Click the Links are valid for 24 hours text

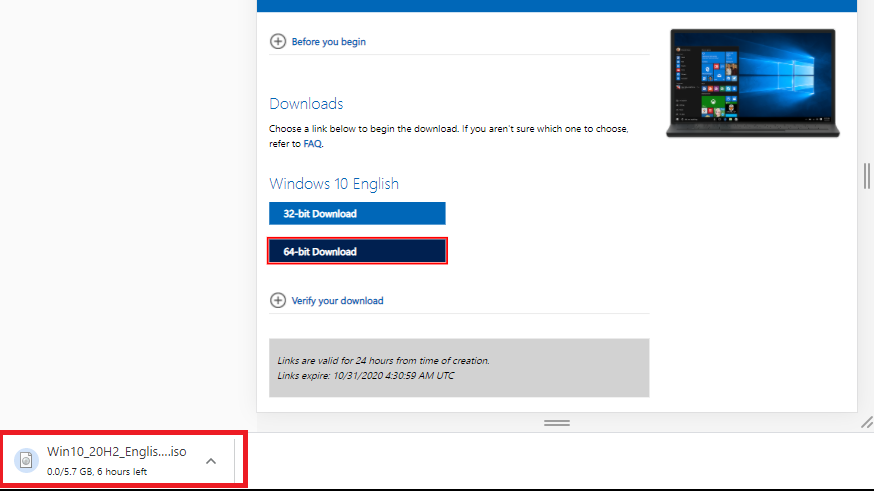(383, 361)
